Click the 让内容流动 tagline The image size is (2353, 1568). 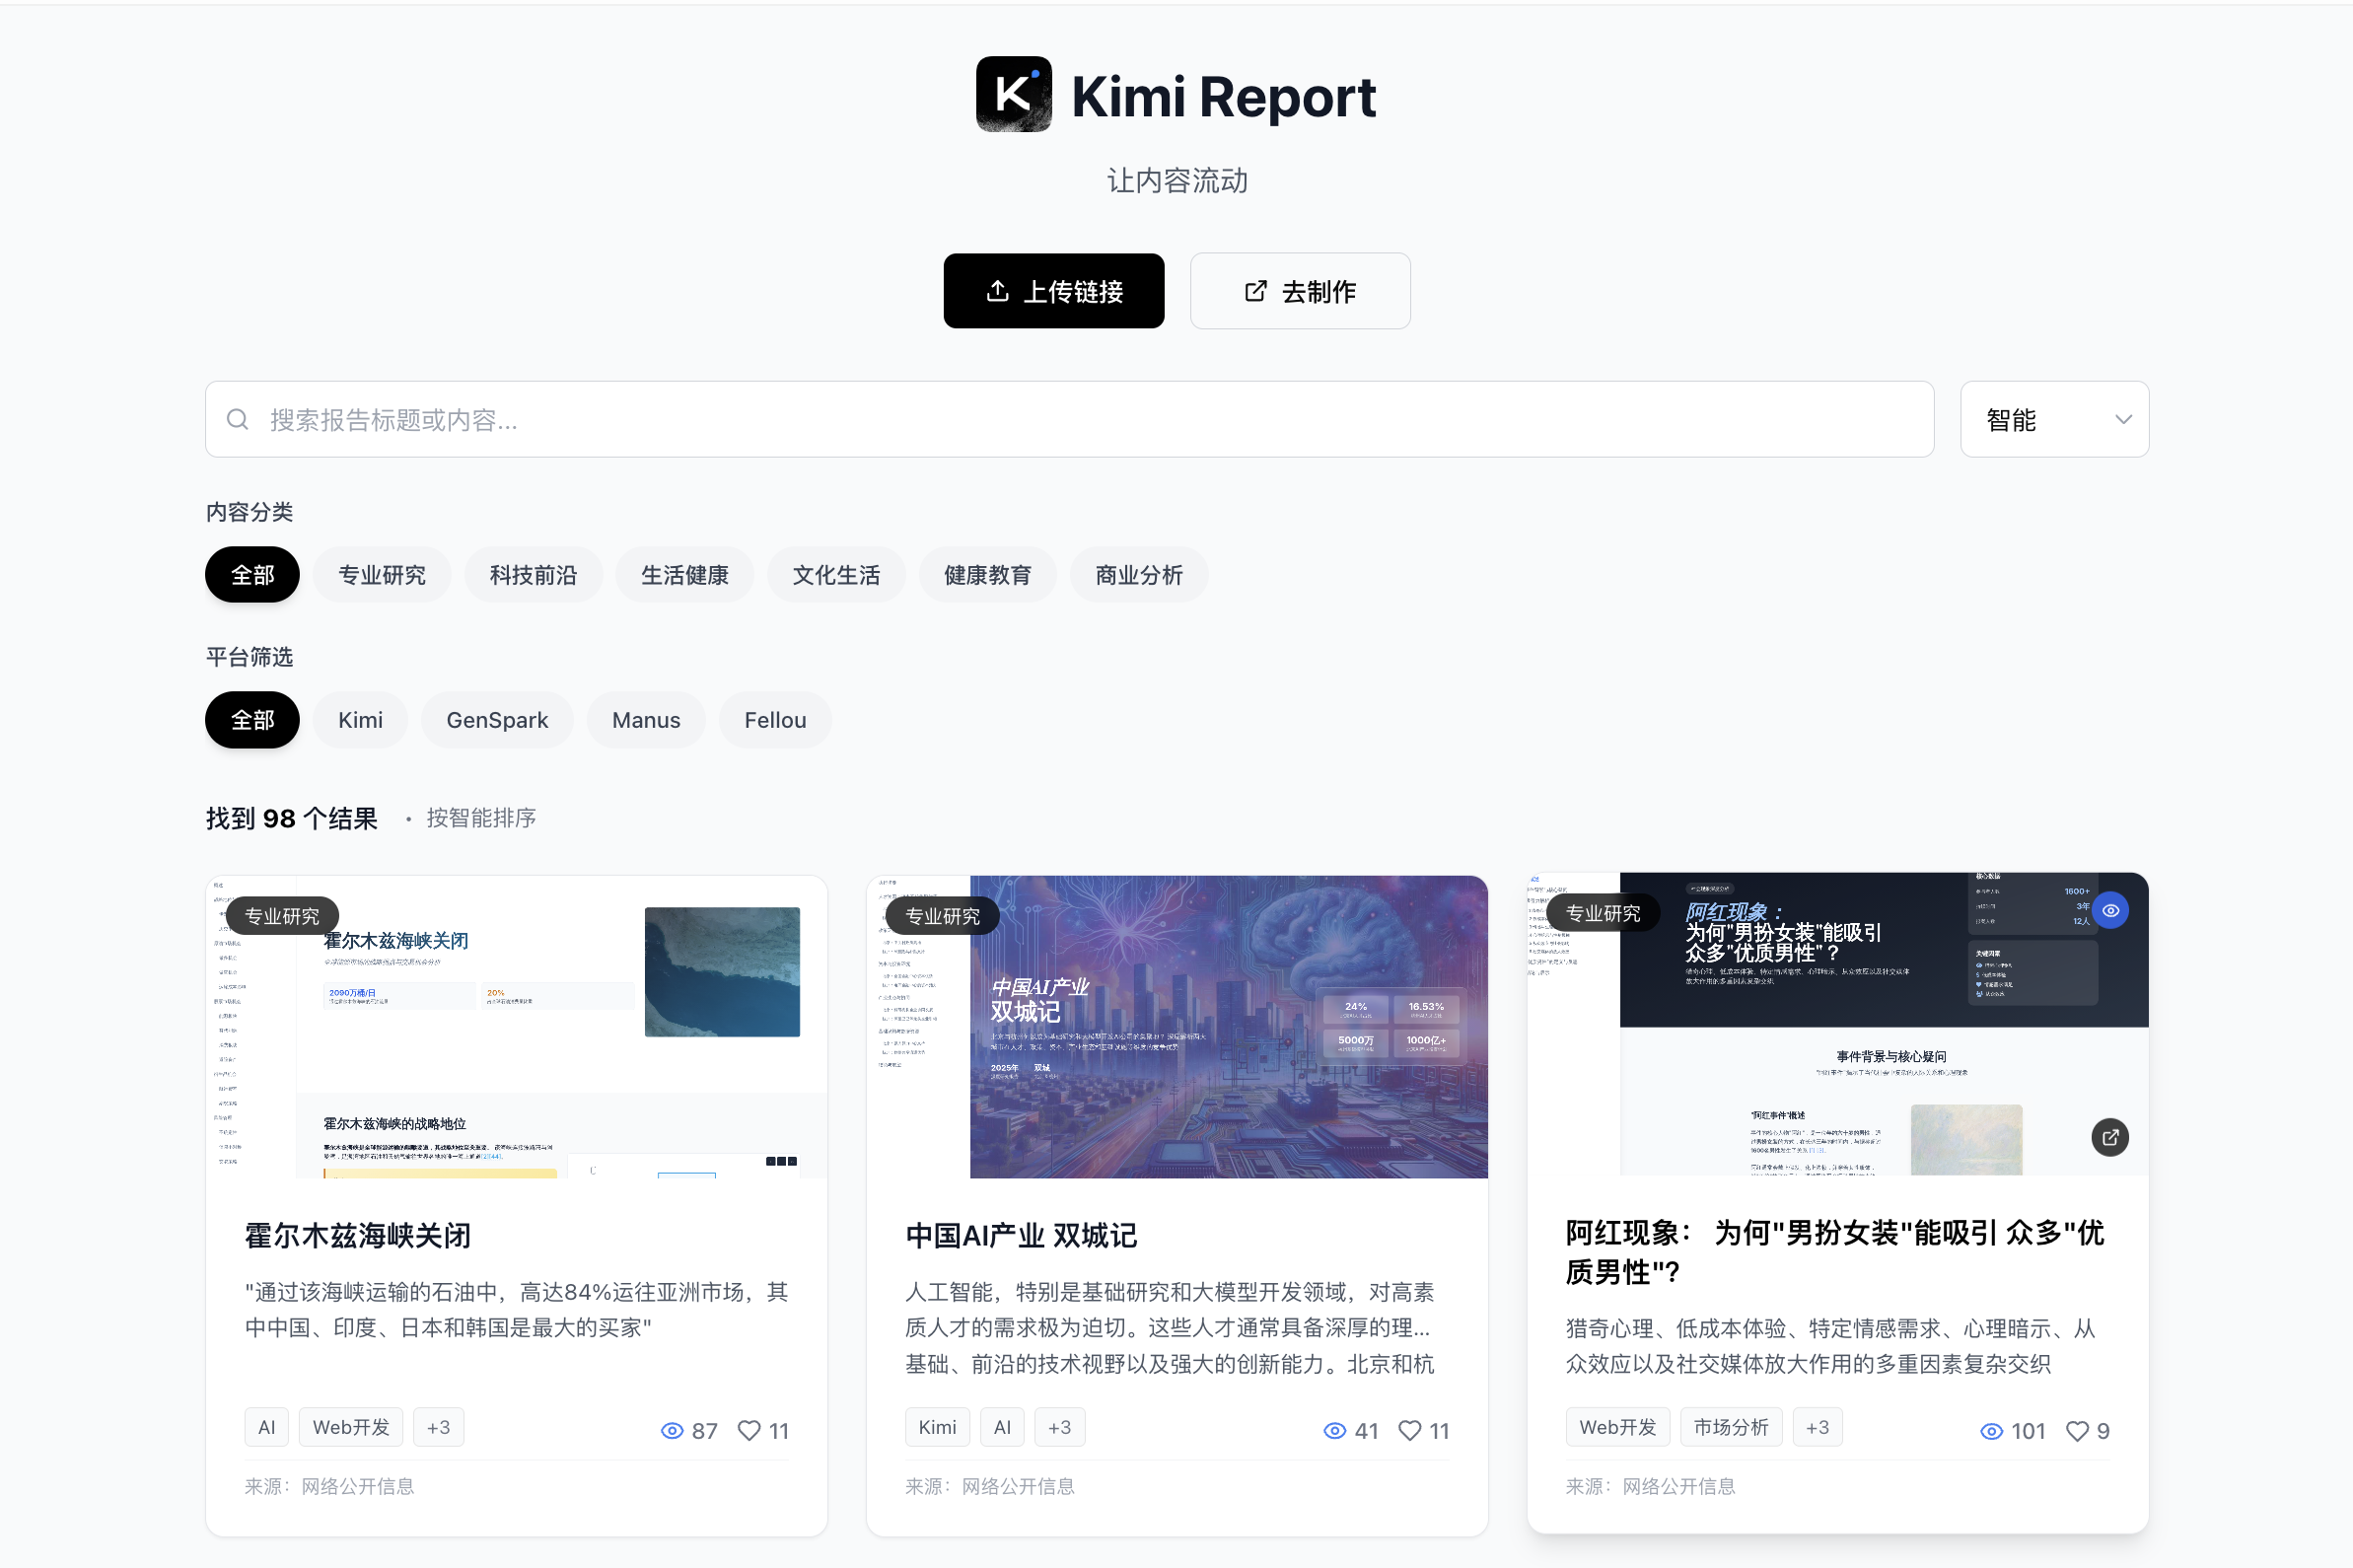(1177, 181)
